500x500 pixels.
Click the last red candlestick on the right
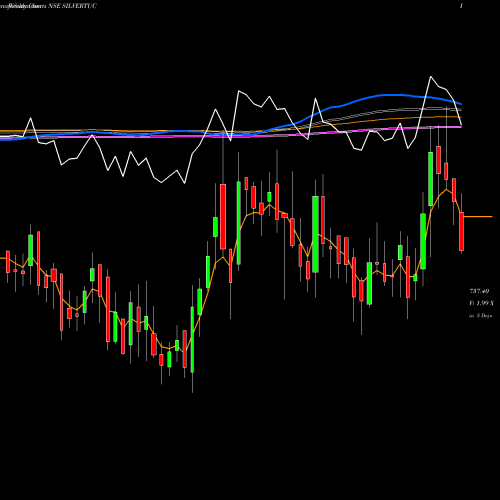461,231
